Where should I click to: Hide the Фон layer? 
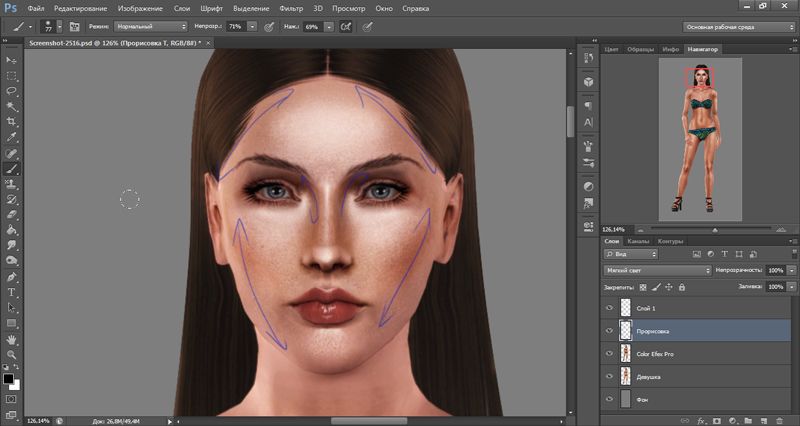[x=609, y=399]
